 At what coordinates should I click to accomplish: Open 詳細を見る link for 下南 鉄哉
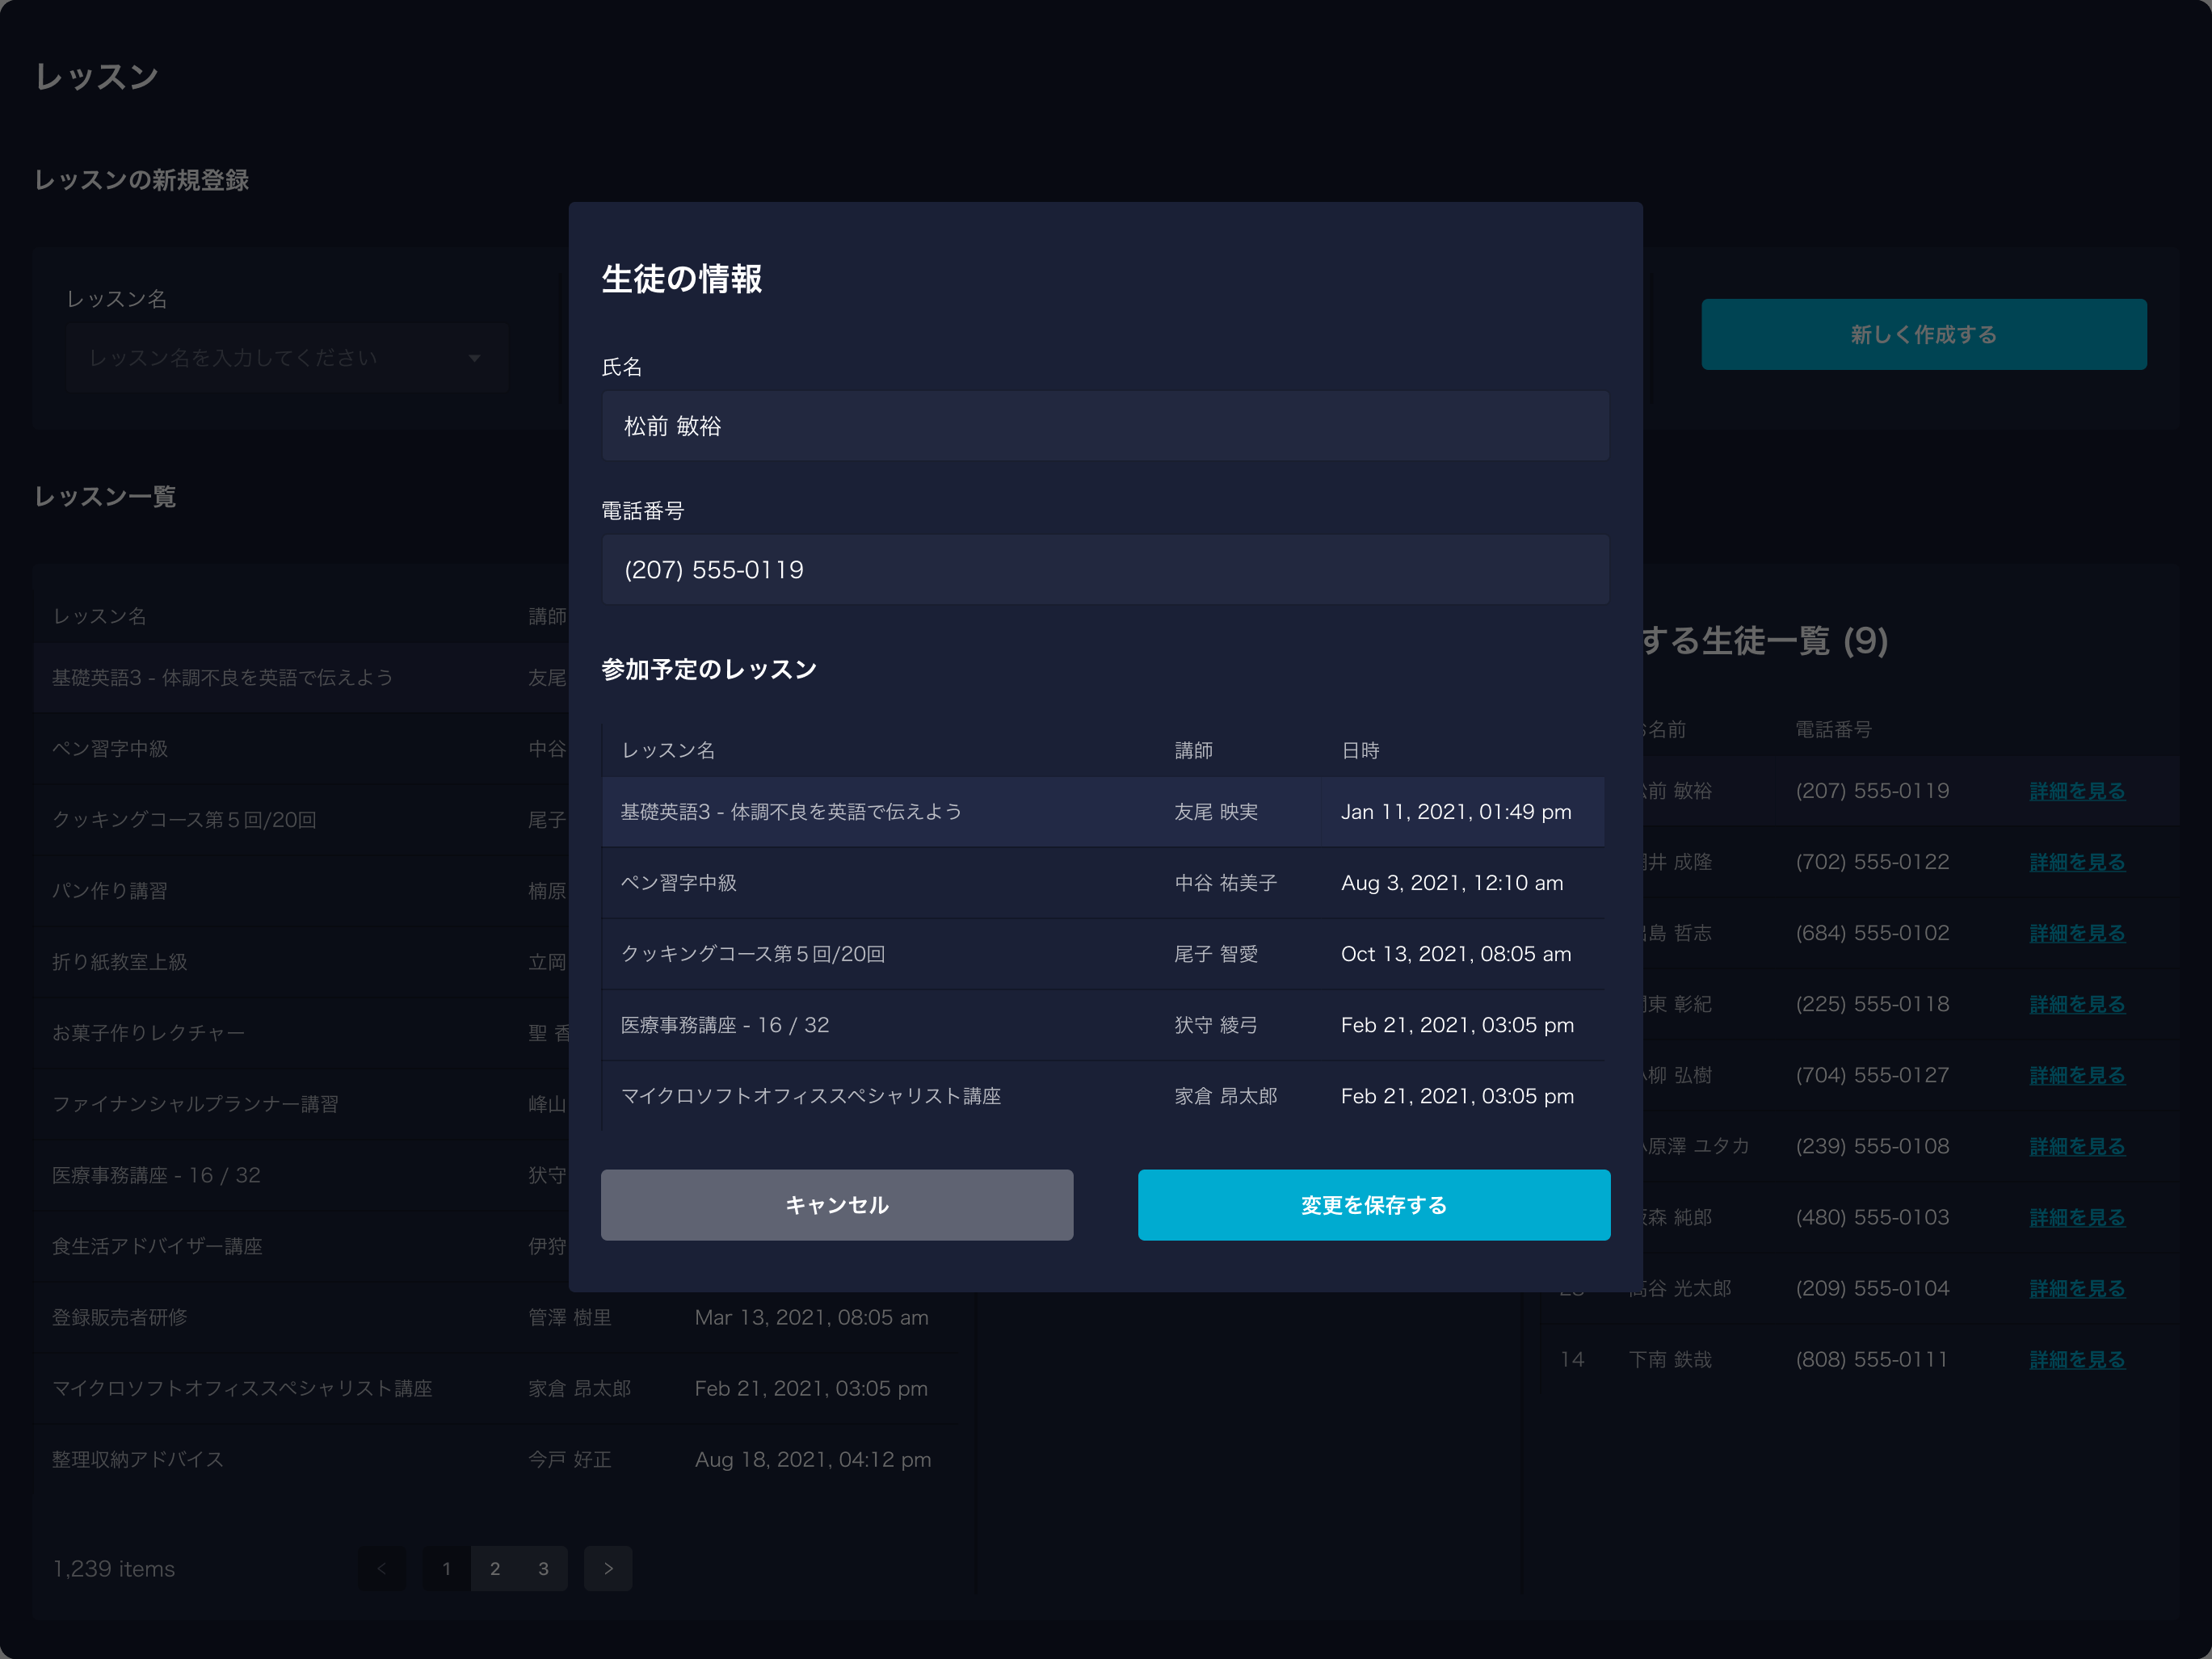pyautogui.click(x=2076, y=1359)
